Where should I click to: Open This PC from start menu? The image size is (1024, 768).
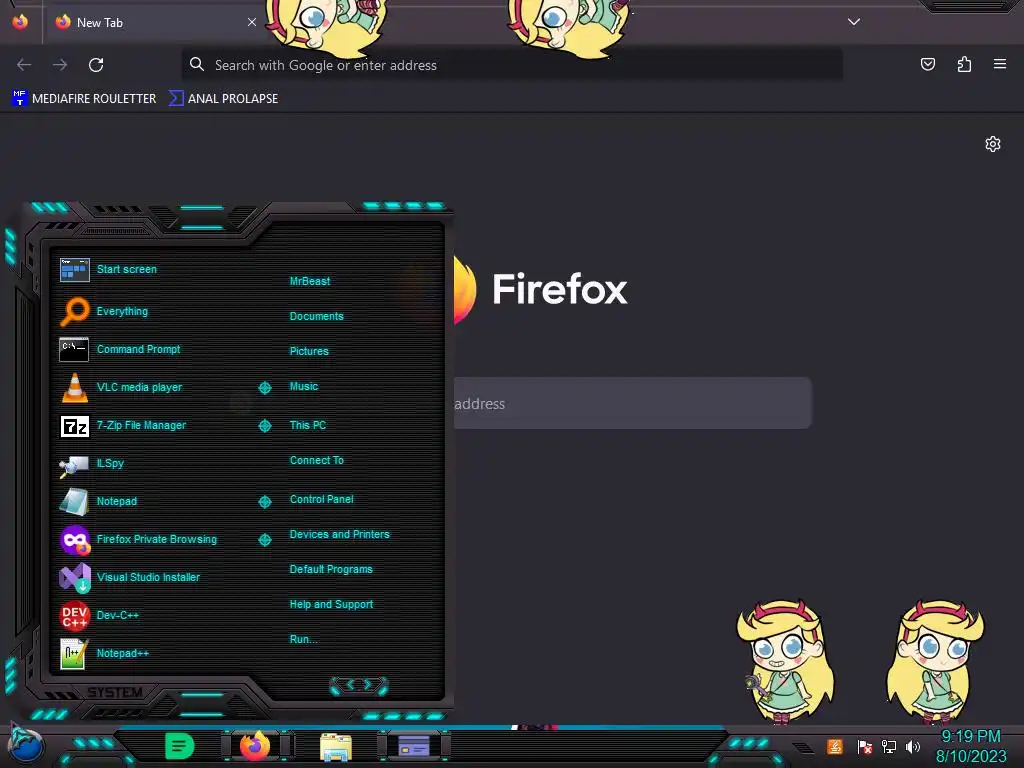click(x=308, y=425)
